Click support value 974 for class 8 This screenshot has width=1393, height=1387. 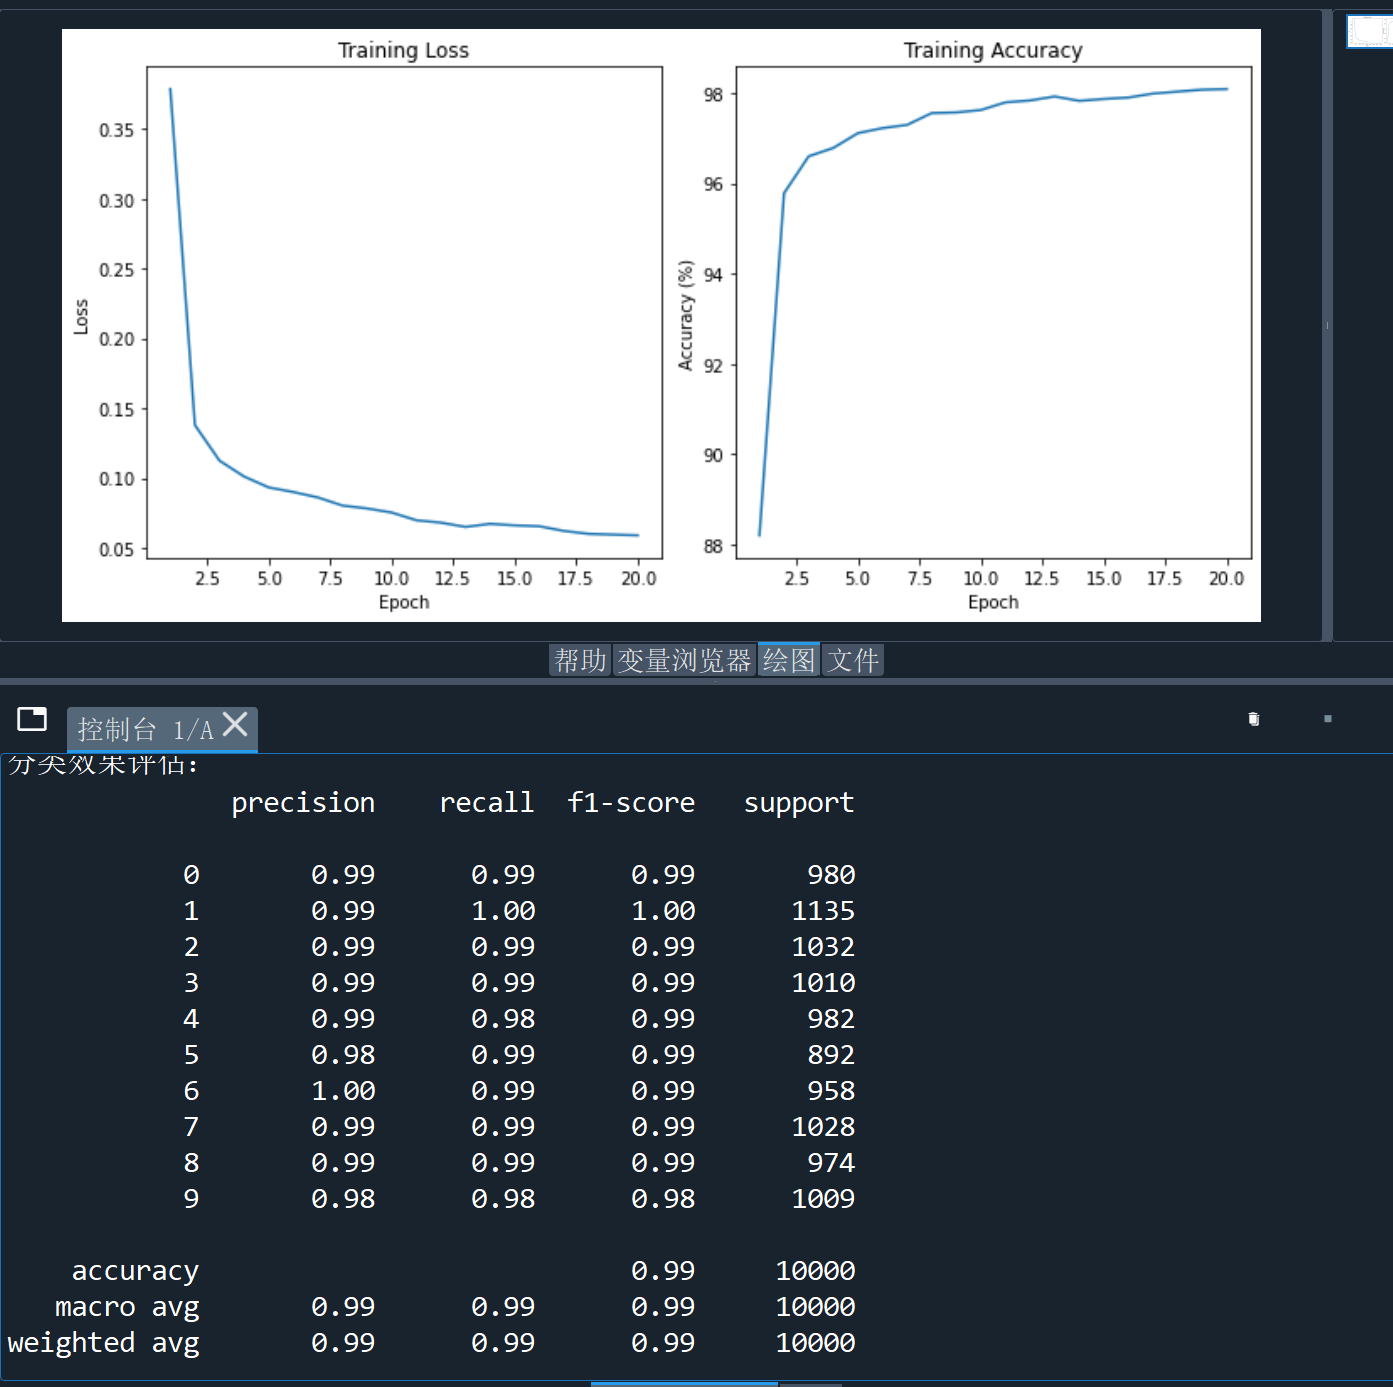(831, 1163)
